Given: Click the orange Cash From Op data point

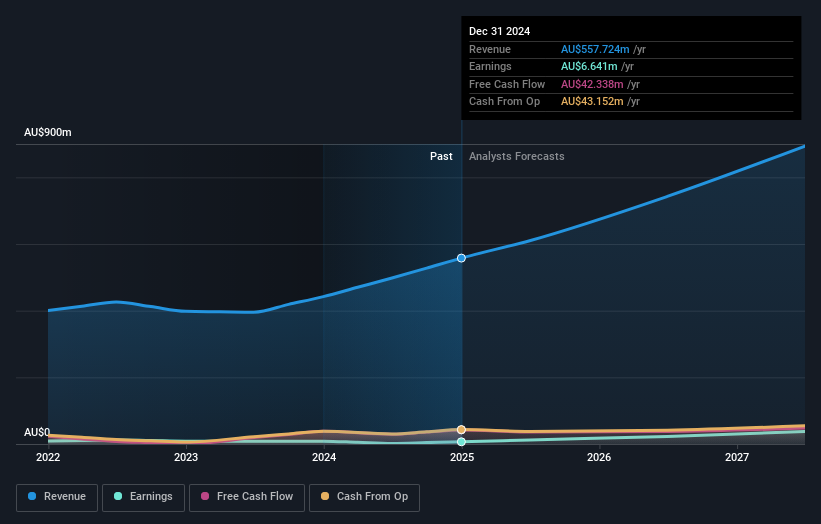Looking at the screenshot, I should [461, 430].
